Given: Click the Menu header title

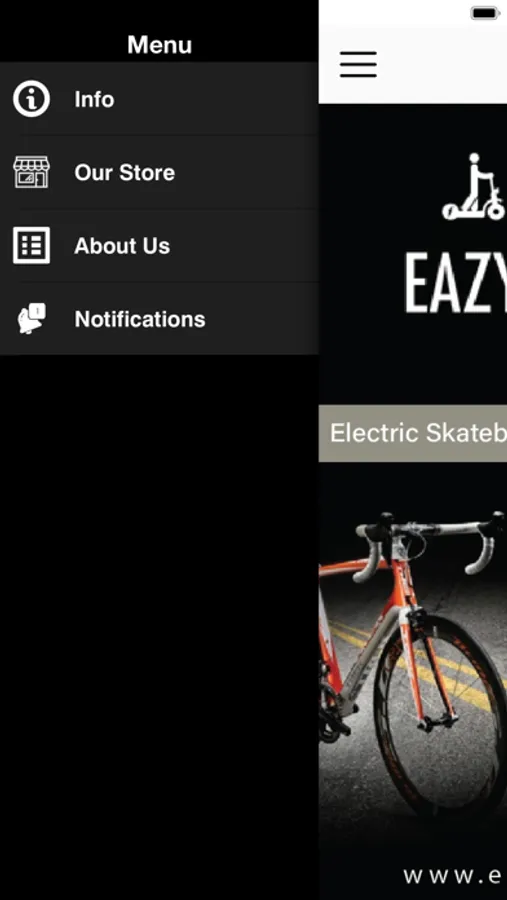Looking at the screenshot, I should [160, 45].
